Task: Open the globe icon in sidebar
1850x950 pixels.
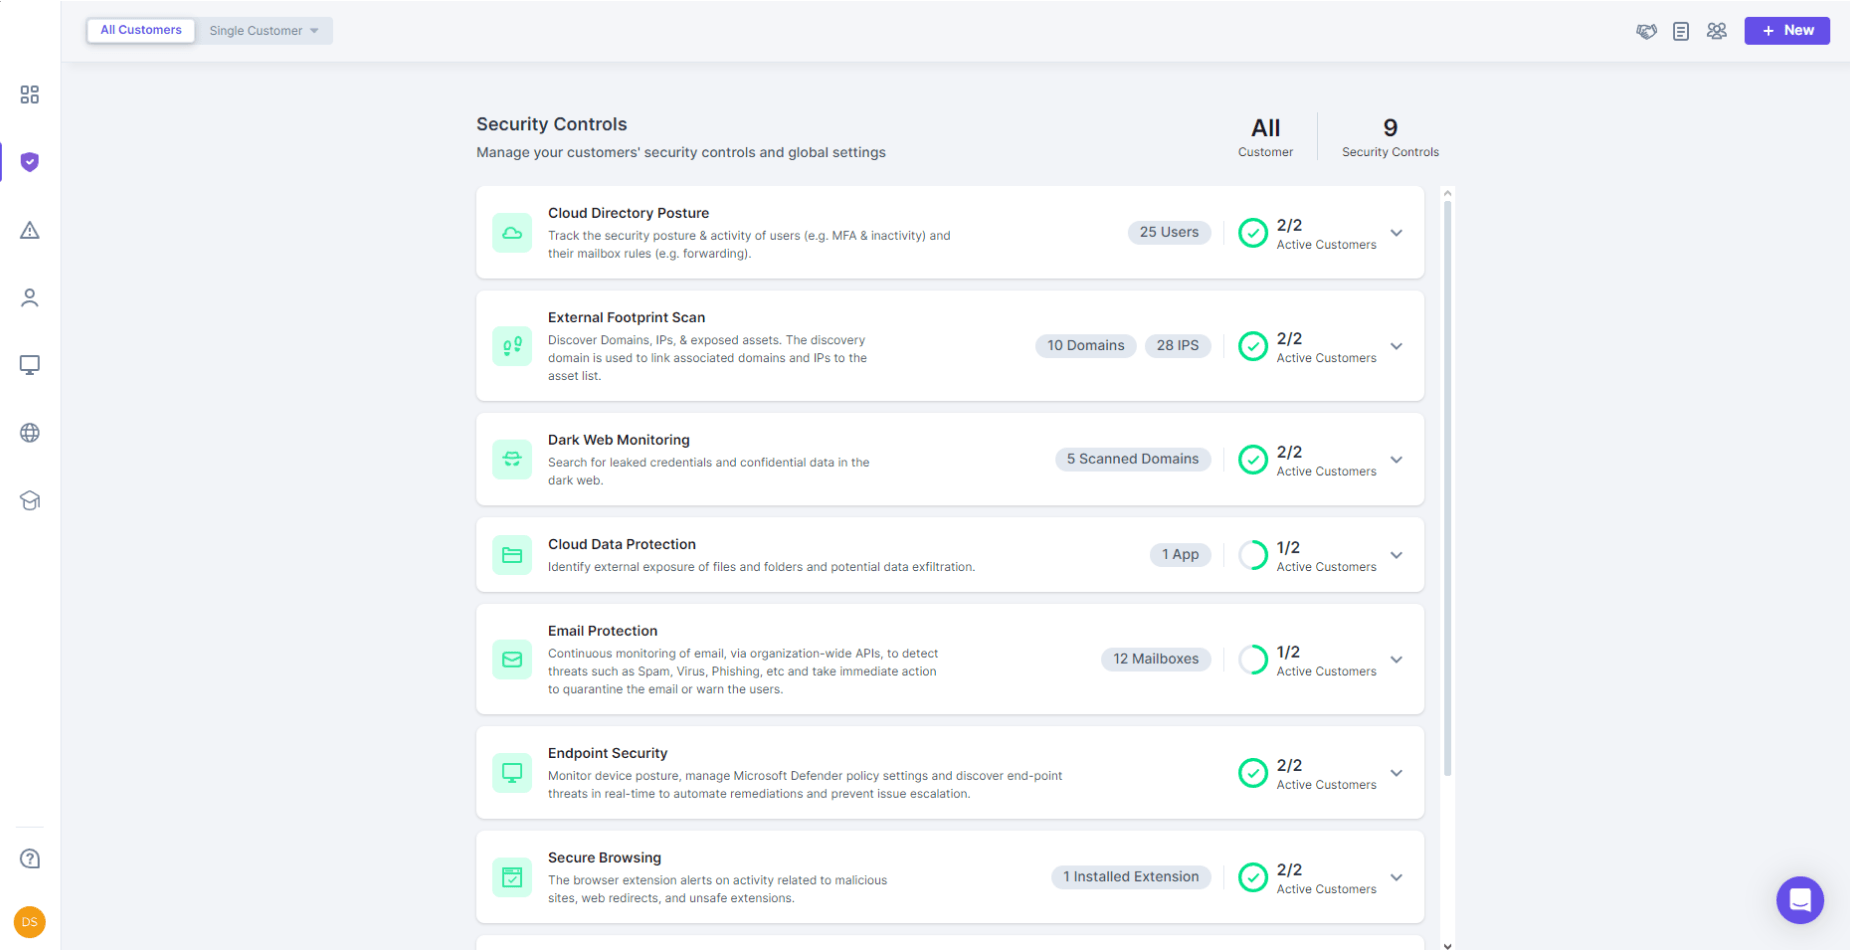Action: coord(30,433)
